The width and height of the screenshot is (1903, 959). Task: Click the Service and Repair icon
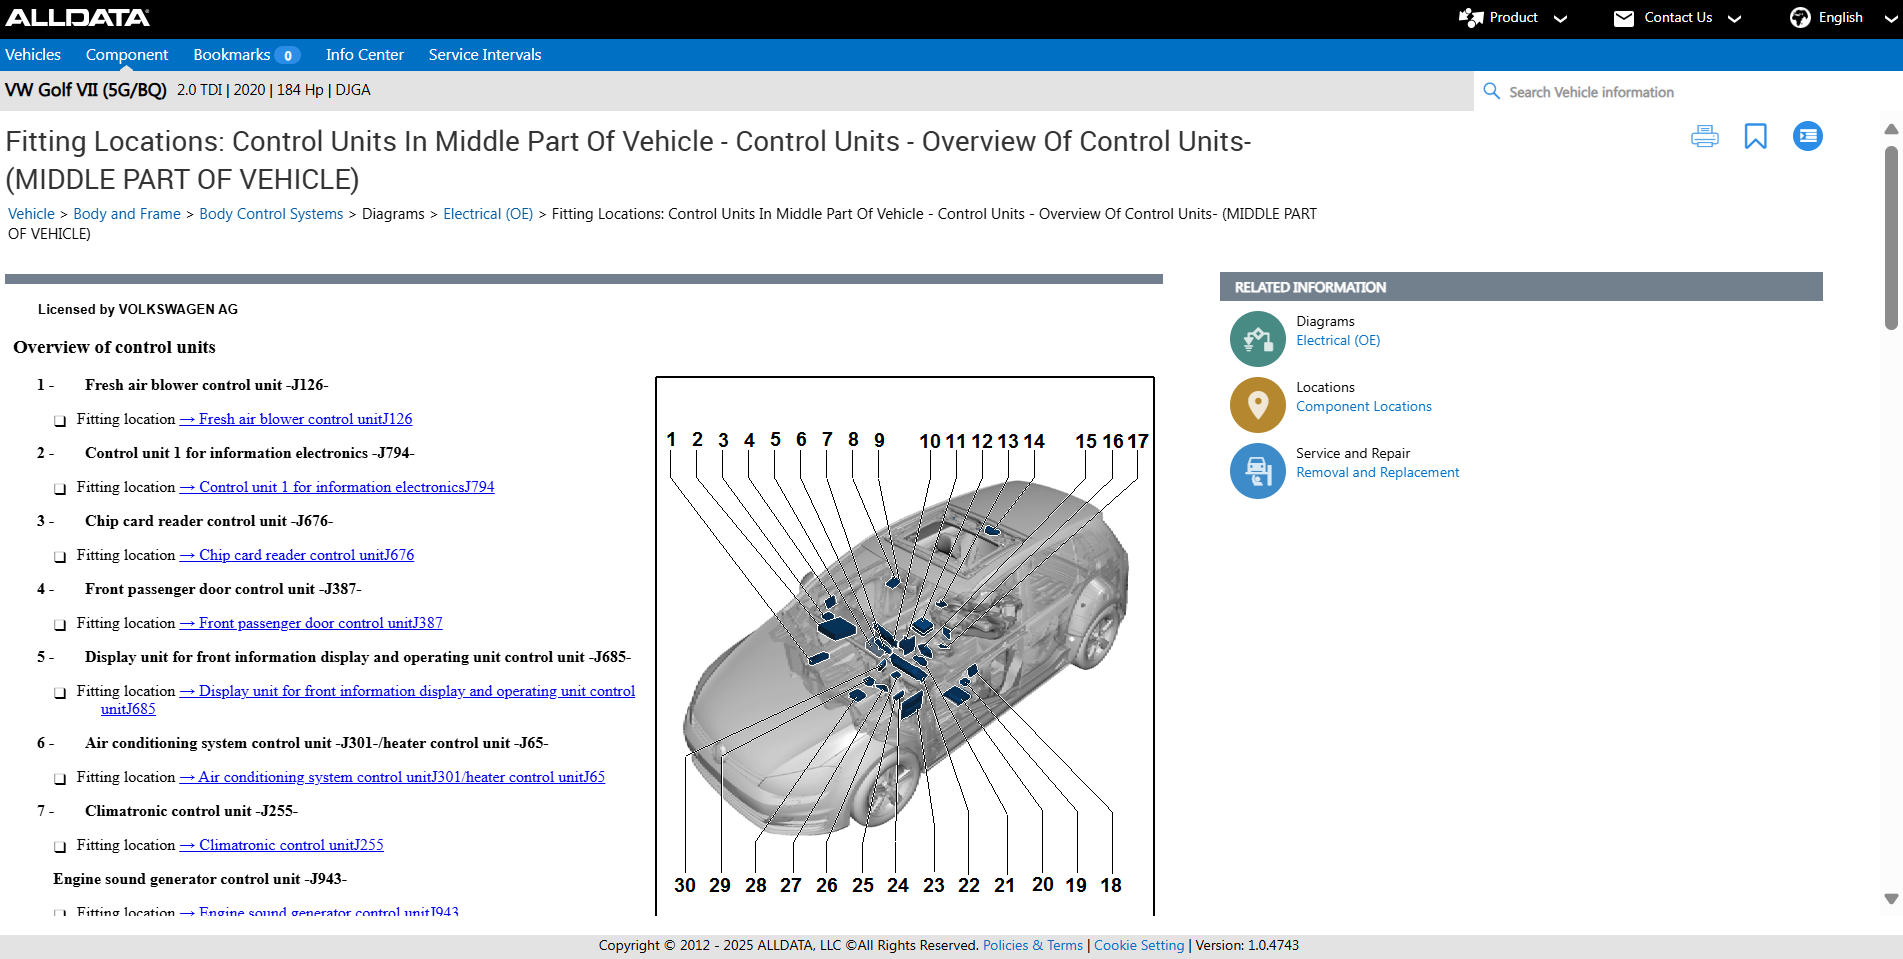(x=1257, y=471)
